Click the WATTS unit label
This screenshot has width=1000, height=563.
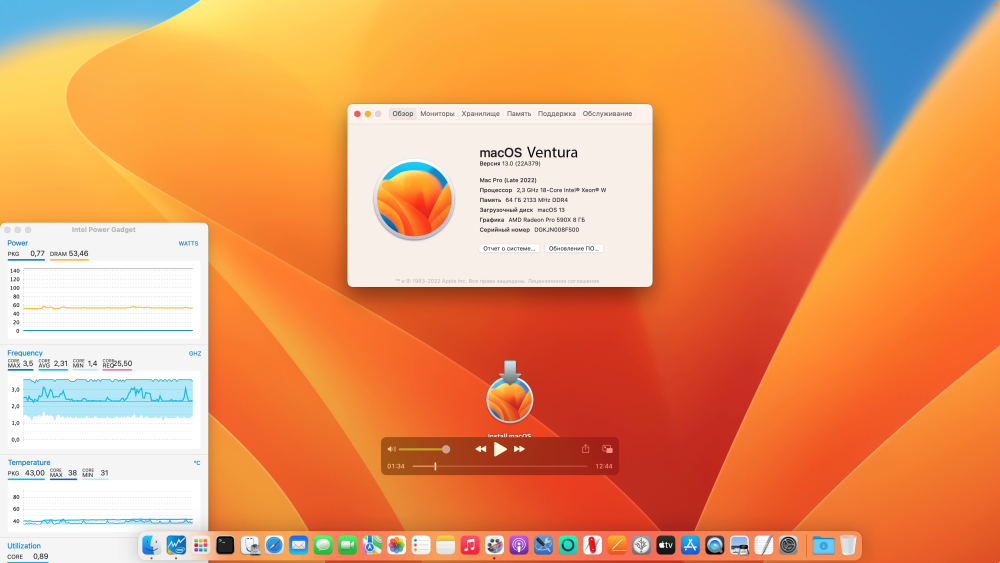[188, 244]
